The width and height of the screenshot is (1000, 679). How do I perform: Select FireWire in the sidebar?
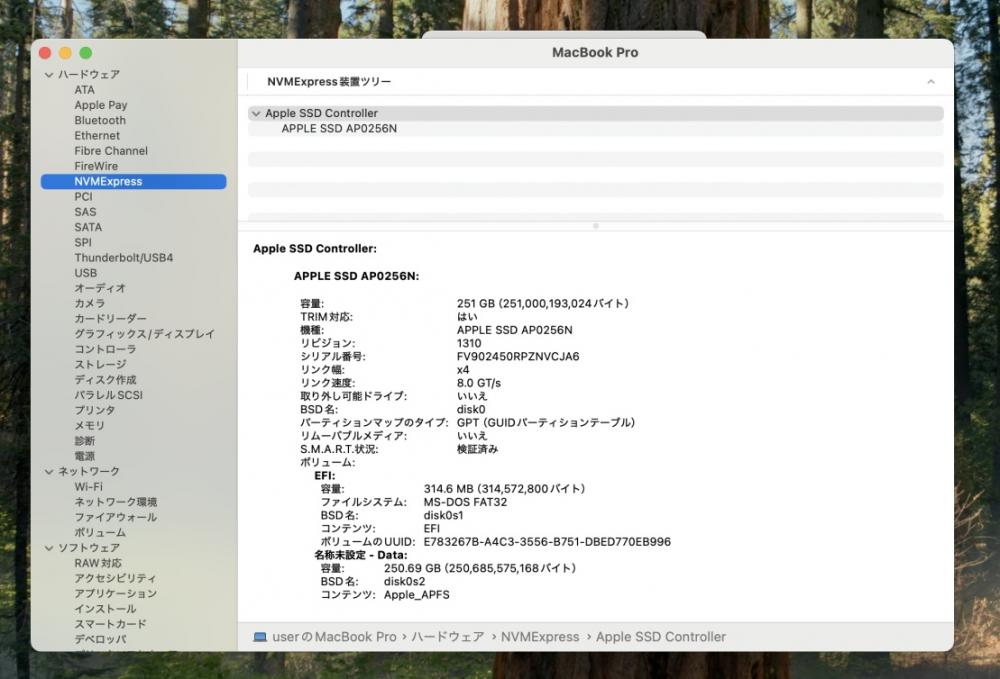click(96, 166)
